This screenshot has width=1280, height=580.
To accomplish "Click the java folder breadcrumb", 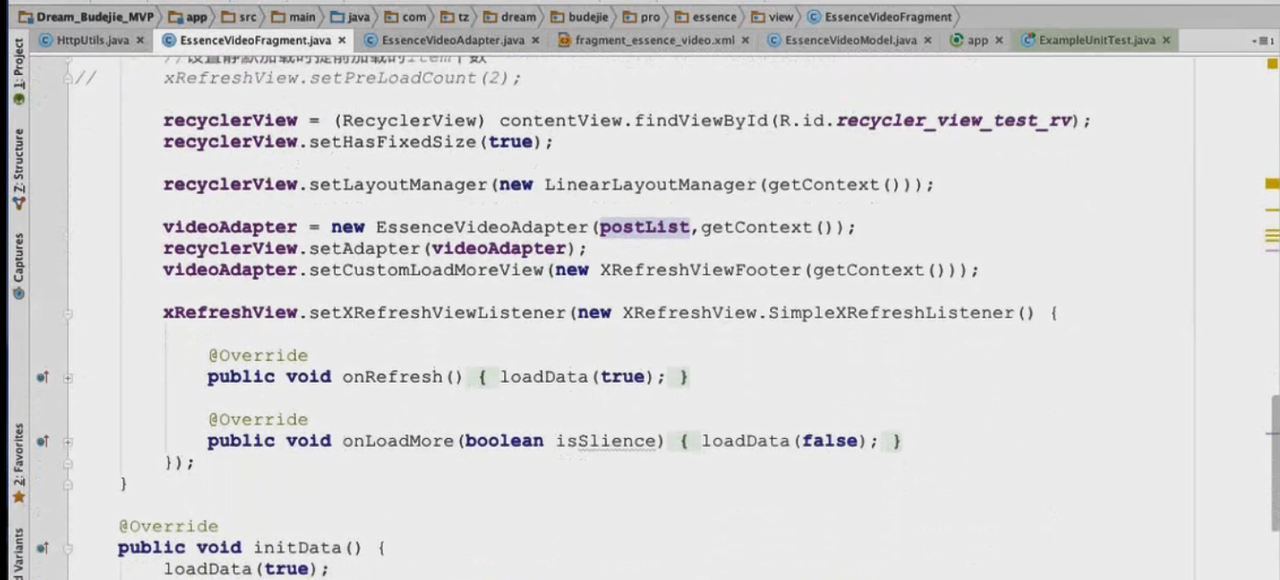I will pyautogui.click(x=350, y=17).
